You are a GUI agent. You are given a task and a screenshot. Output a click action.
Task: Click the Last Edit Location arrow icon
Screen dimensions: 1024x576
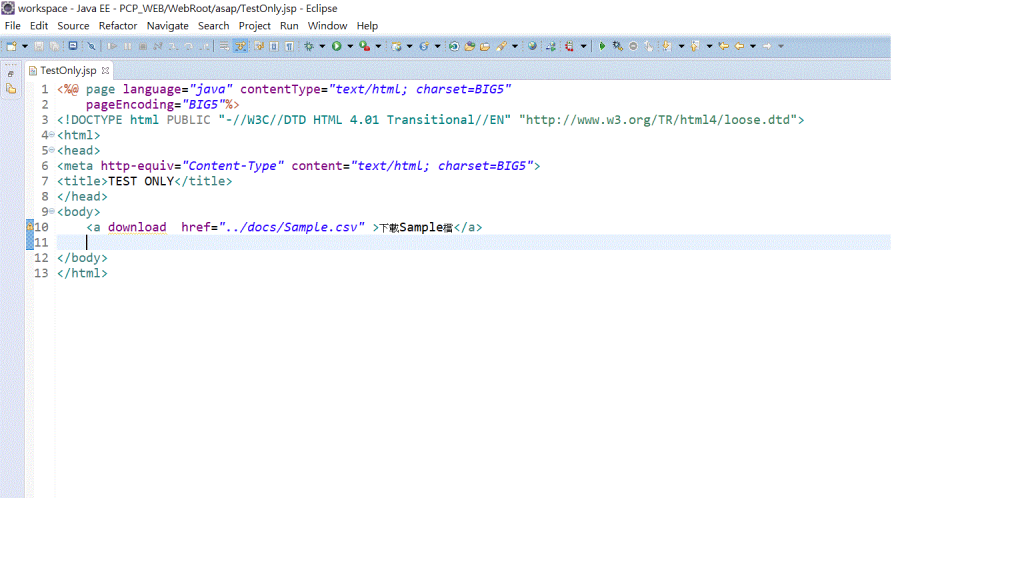tap(724, 46)
